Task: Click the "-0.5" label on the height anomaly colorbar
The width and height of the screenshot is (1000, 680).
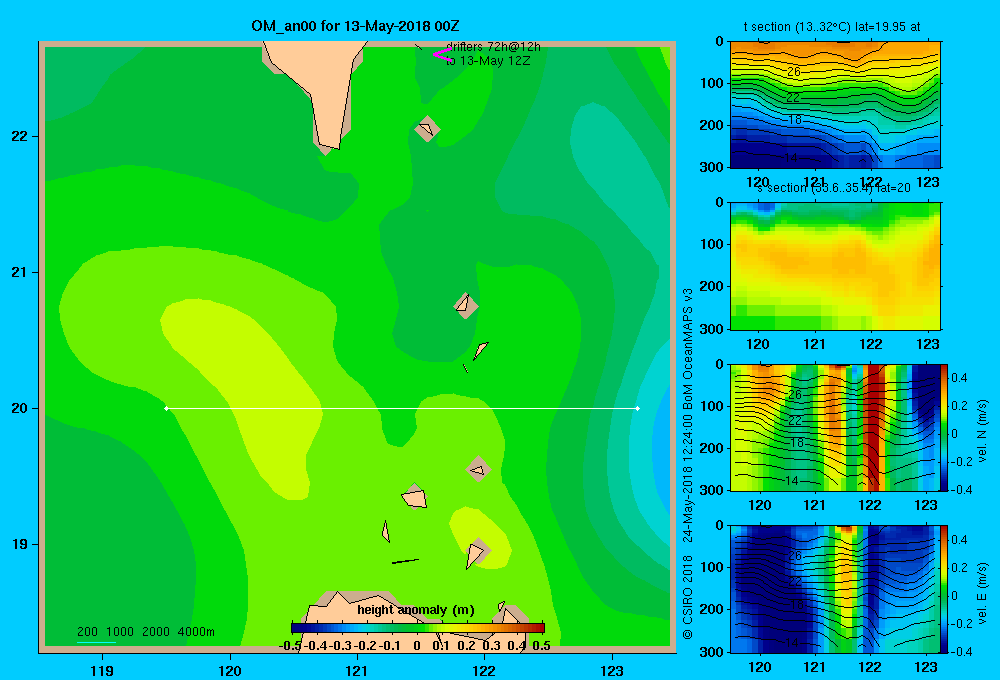Action: pyautogui.click(x=290, y=646)
